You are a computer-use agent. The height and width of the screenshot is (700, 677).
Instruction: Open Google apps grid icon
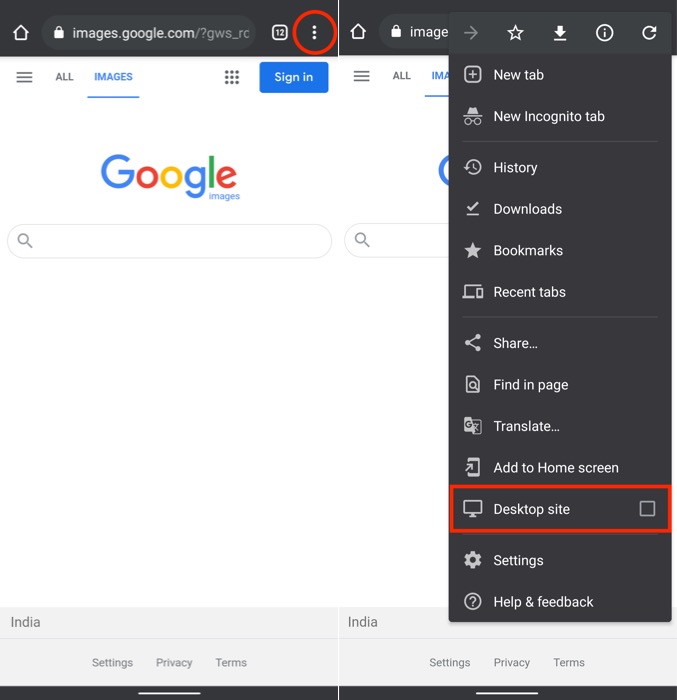tap(232, 77)
